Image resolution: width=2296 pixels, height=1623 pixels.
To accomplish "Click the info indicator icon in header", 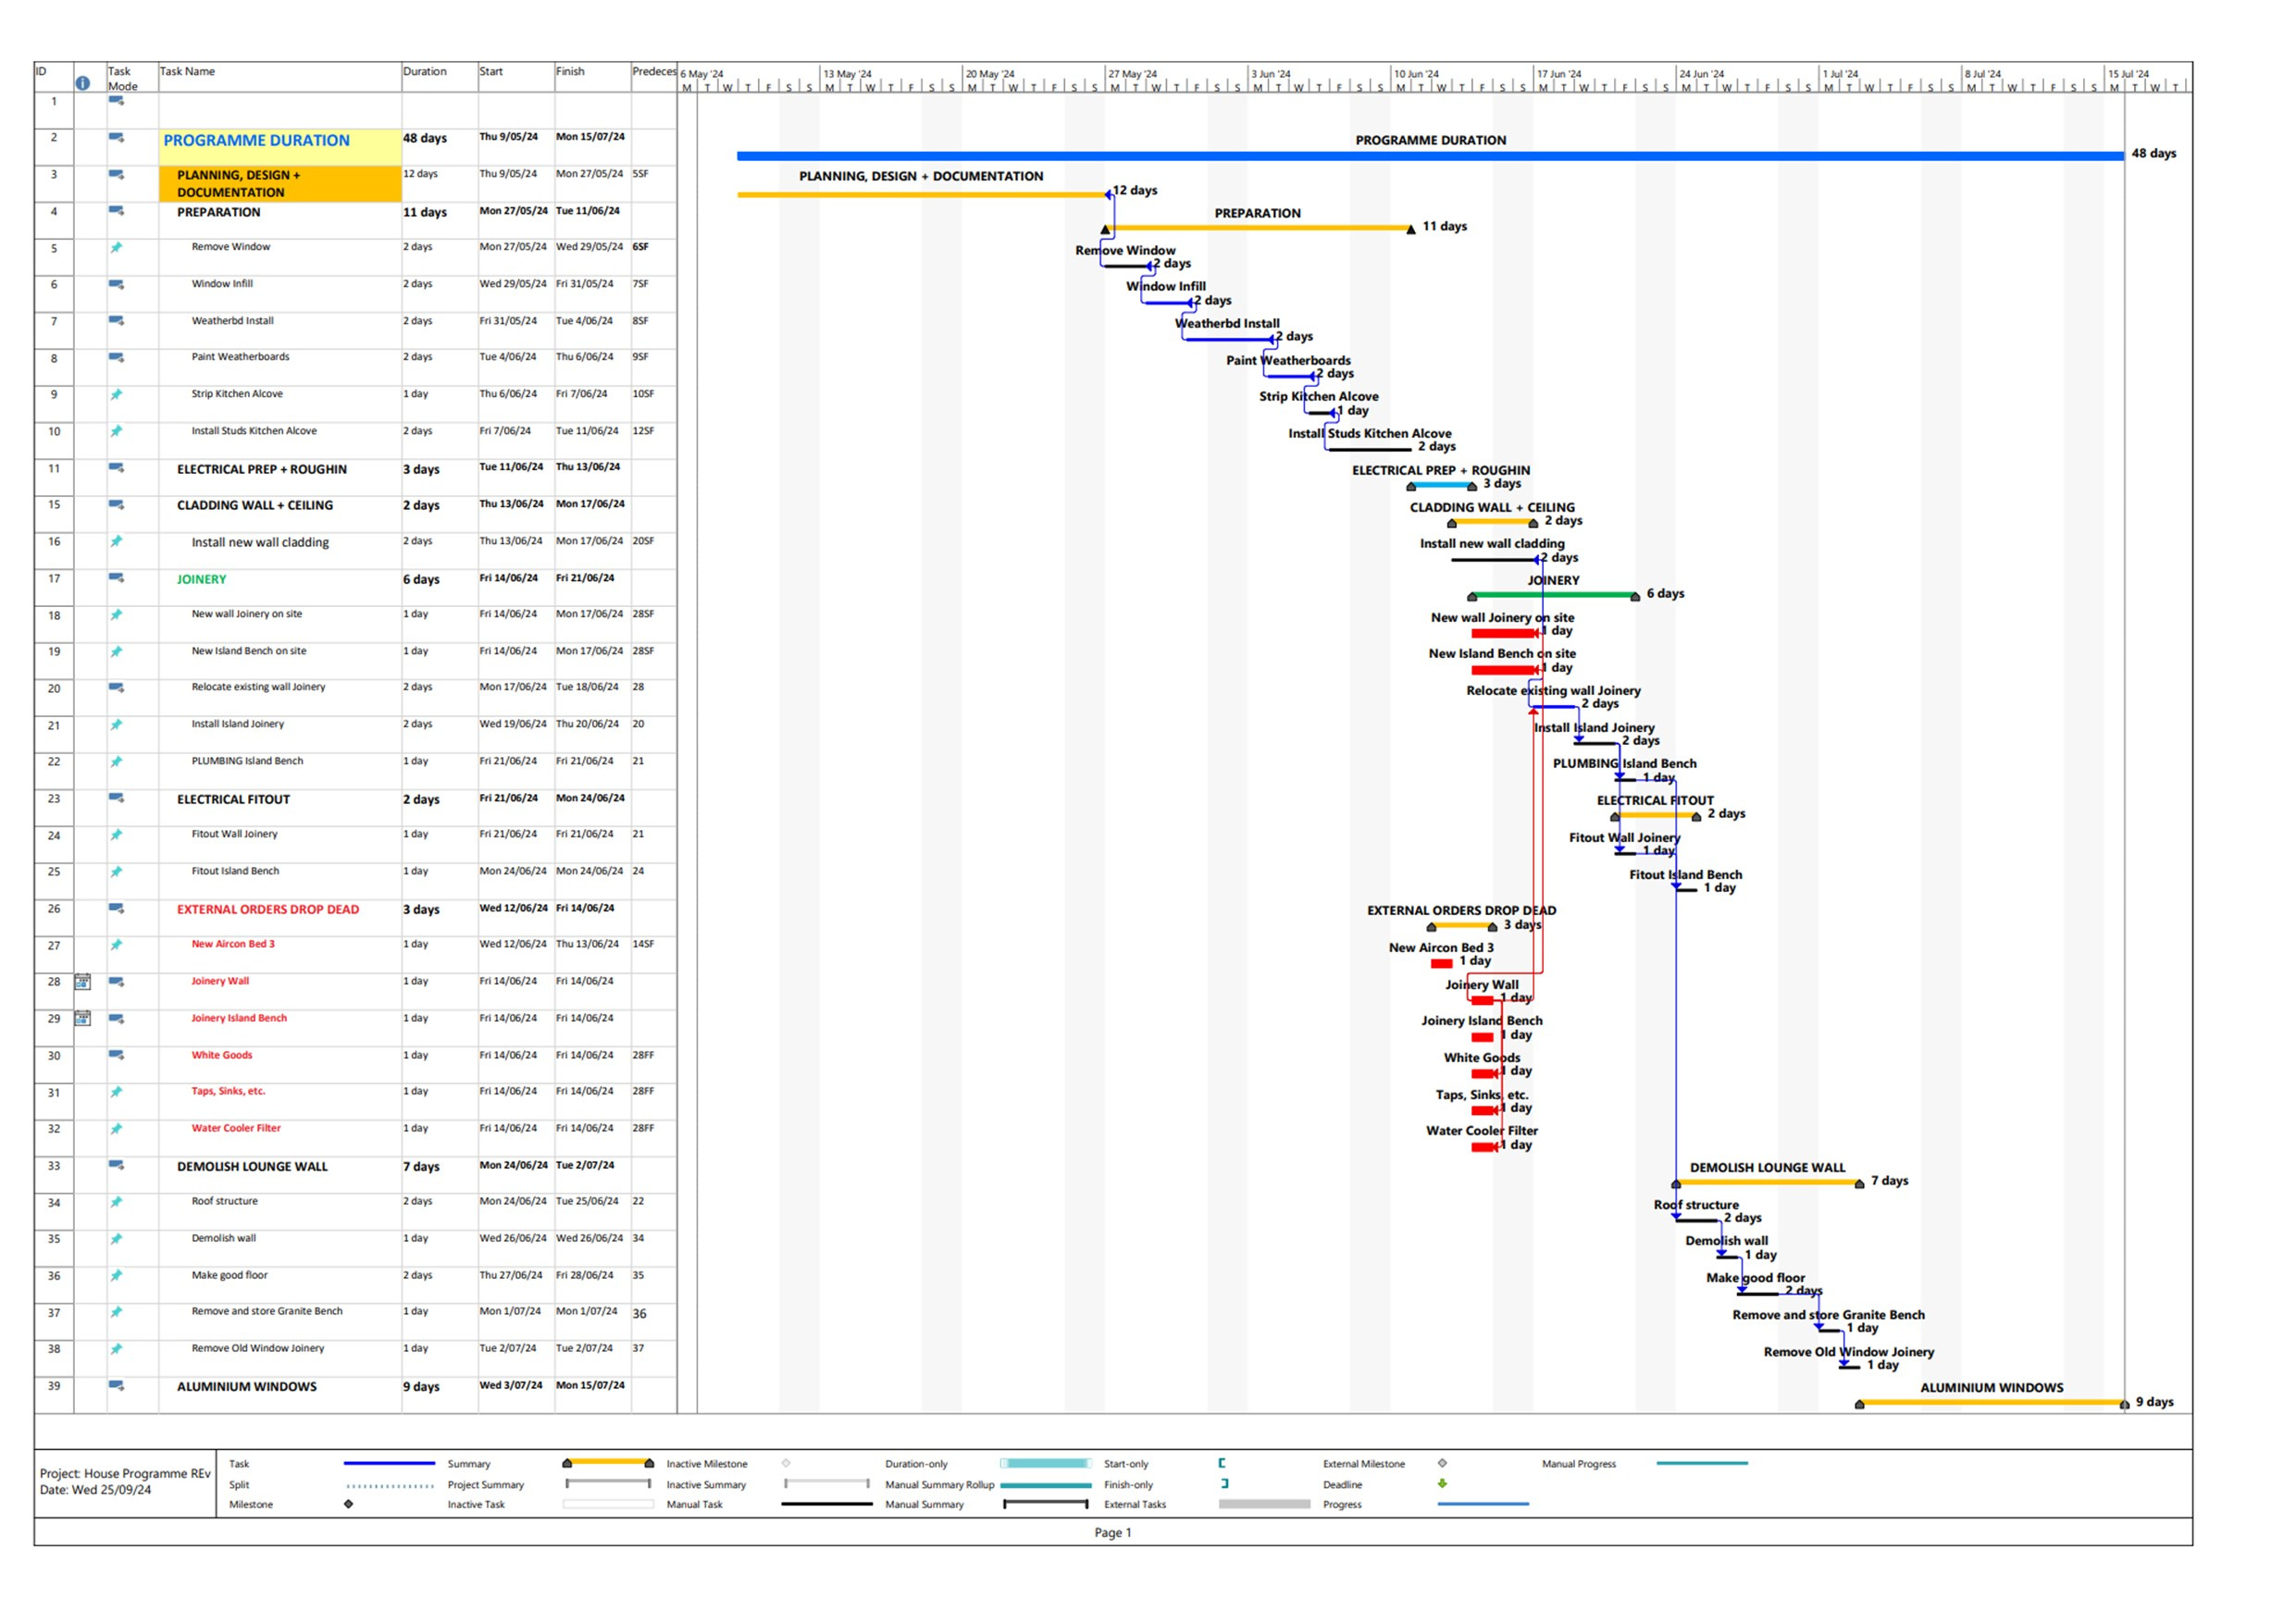I will pyautogui.click(x=83, y=83).
